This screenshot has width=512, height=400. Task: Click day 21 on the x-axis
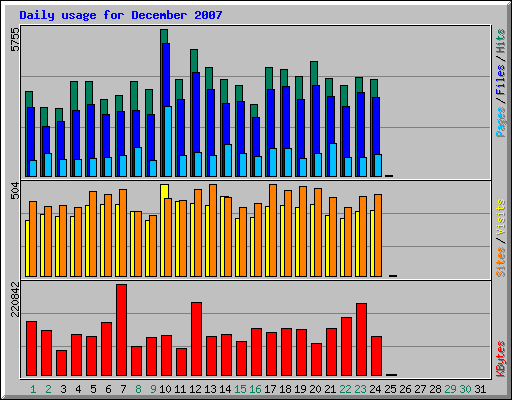(330, 389)
